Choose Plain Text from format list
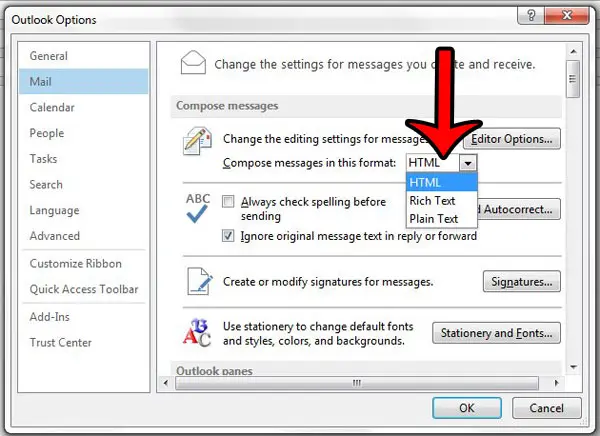Screen dimensions: 600x436 434,219
